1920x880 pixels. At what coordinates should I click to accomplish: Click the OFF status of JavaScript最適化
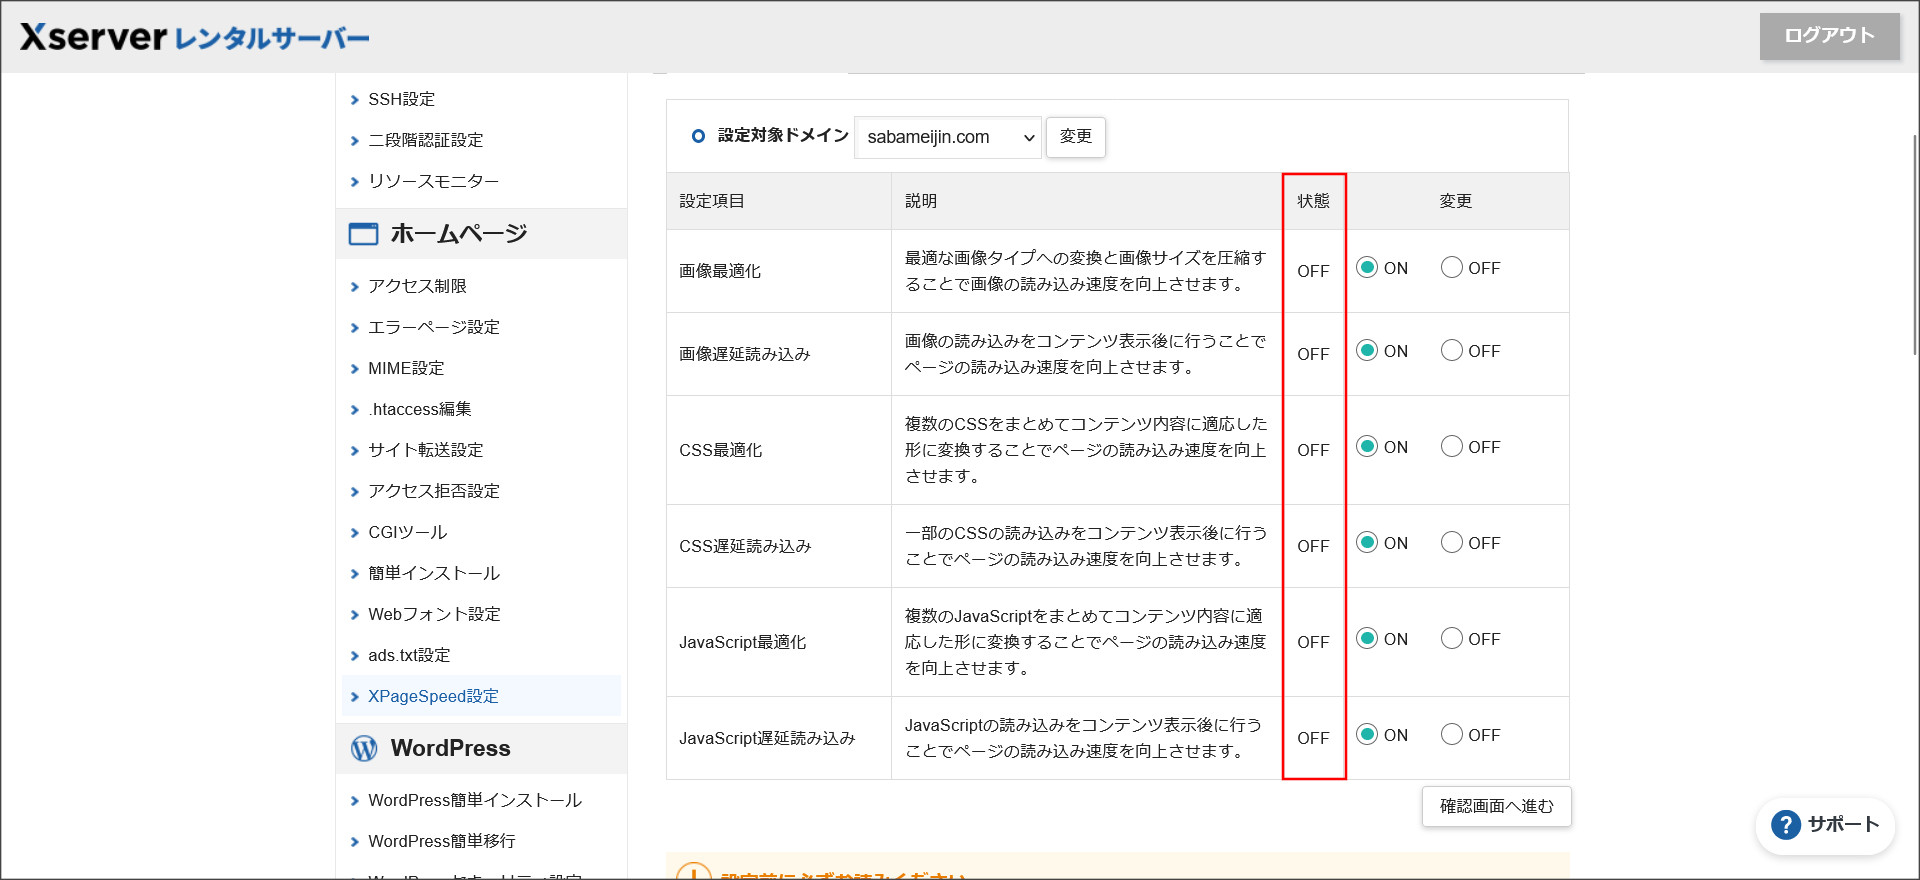click(x=1313, y=642)
